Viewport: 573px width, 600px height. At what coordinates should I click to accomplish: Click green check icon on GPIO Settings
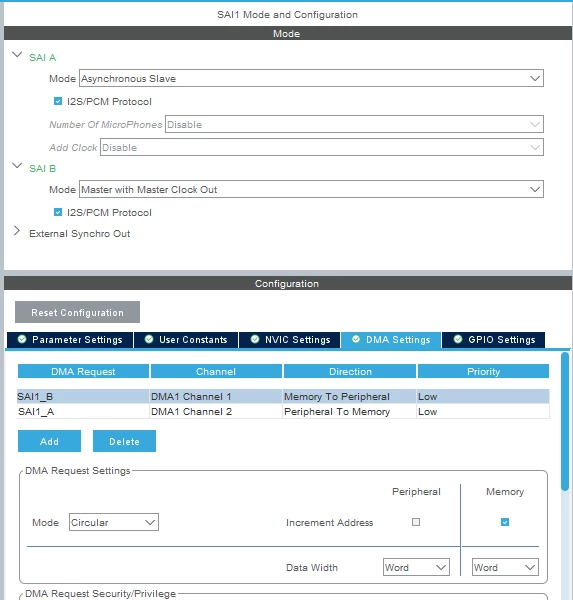(x=458, y=339)
